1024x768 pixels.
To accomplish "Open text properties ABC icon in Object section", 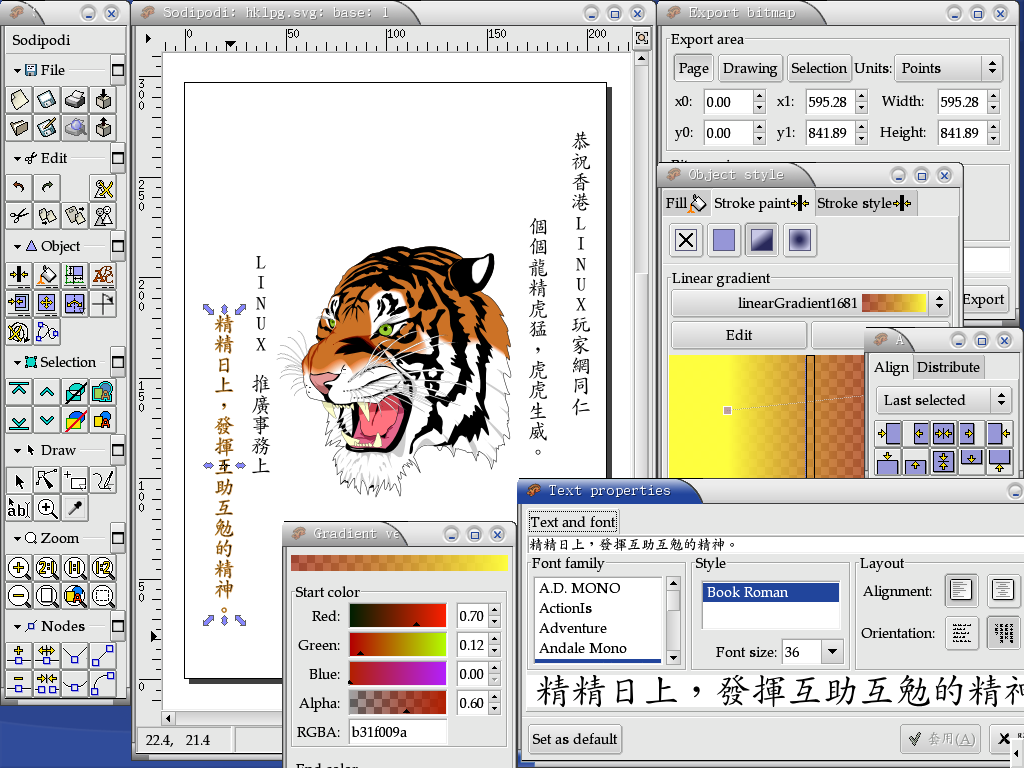I will [103, 276].
